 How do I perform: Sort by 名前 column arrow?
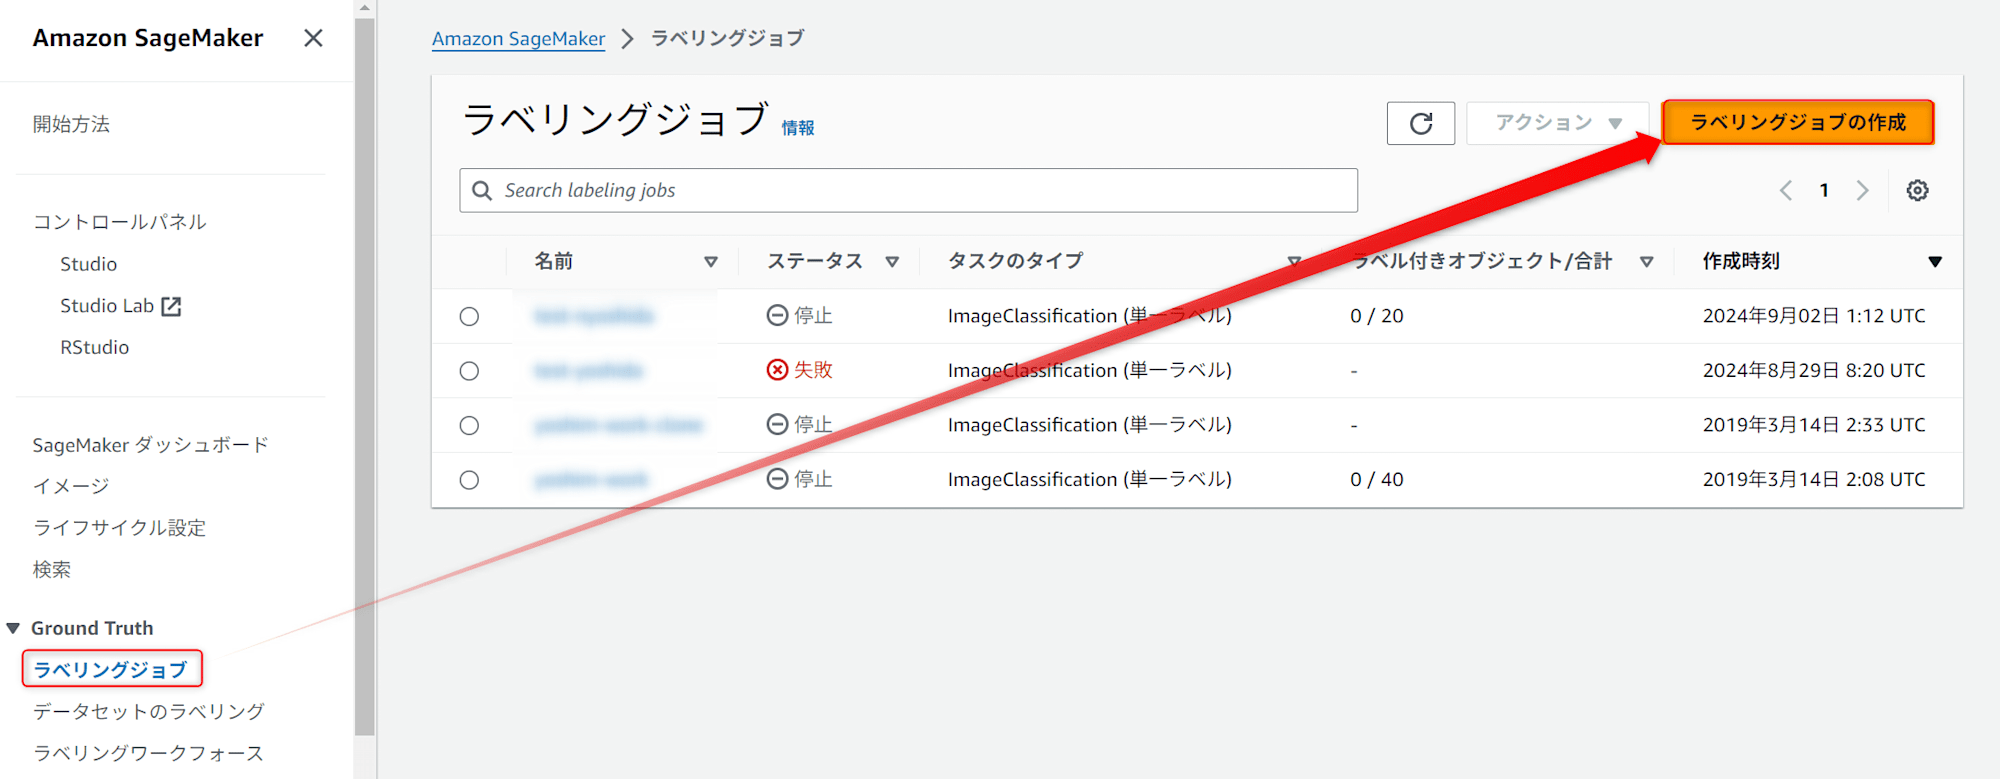[x=711, y=262]
